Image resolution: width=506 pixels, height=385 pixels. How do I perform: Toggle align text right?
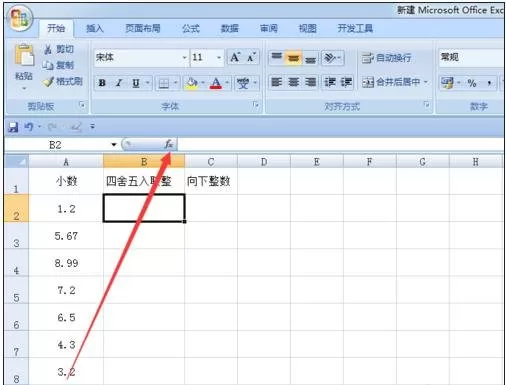pos(310,82)
